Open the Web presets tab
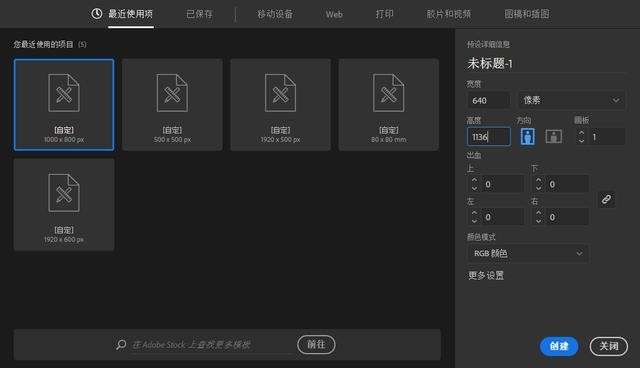640x368 pixels. coord(334,14)
